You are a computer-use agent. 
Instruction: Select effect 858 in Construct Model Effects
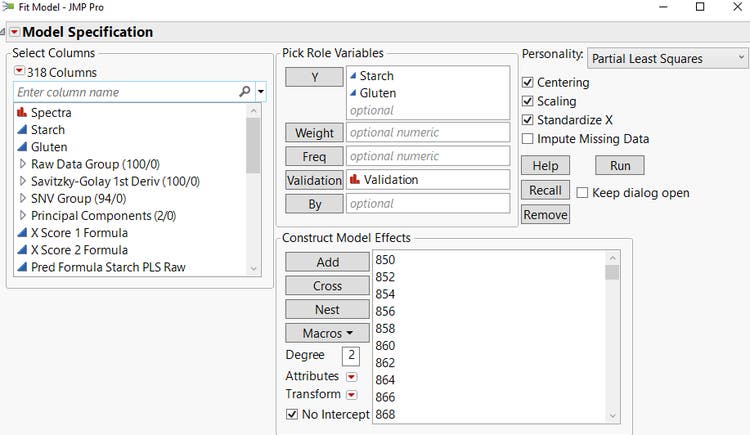(385, 328)
